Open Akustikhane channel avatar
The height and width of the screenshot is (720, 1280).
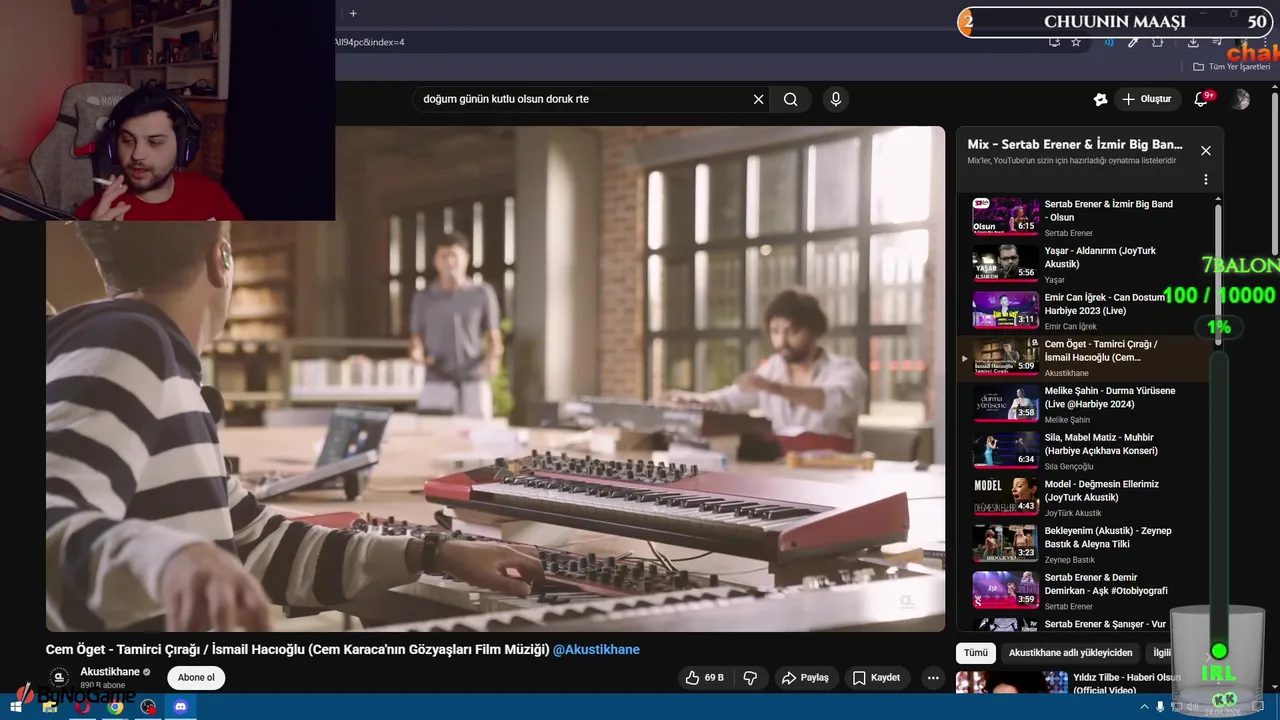pyautogui.click(x=60, y=678)
